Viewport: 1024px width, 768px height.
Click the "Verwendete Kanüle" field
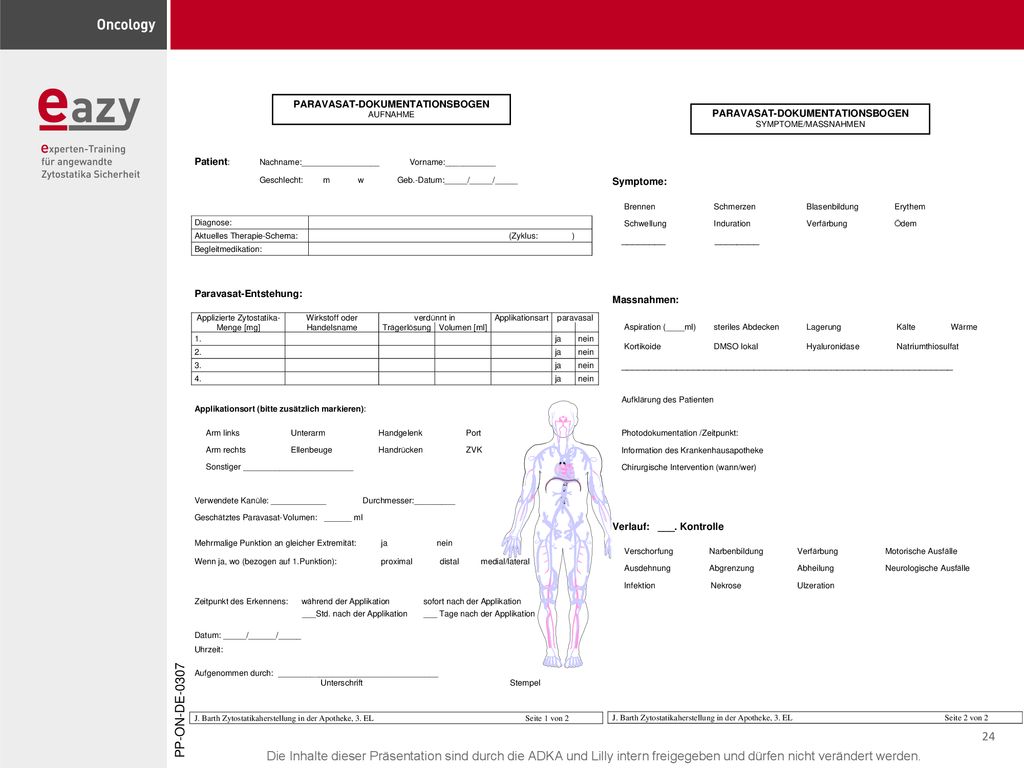point(298,501)
